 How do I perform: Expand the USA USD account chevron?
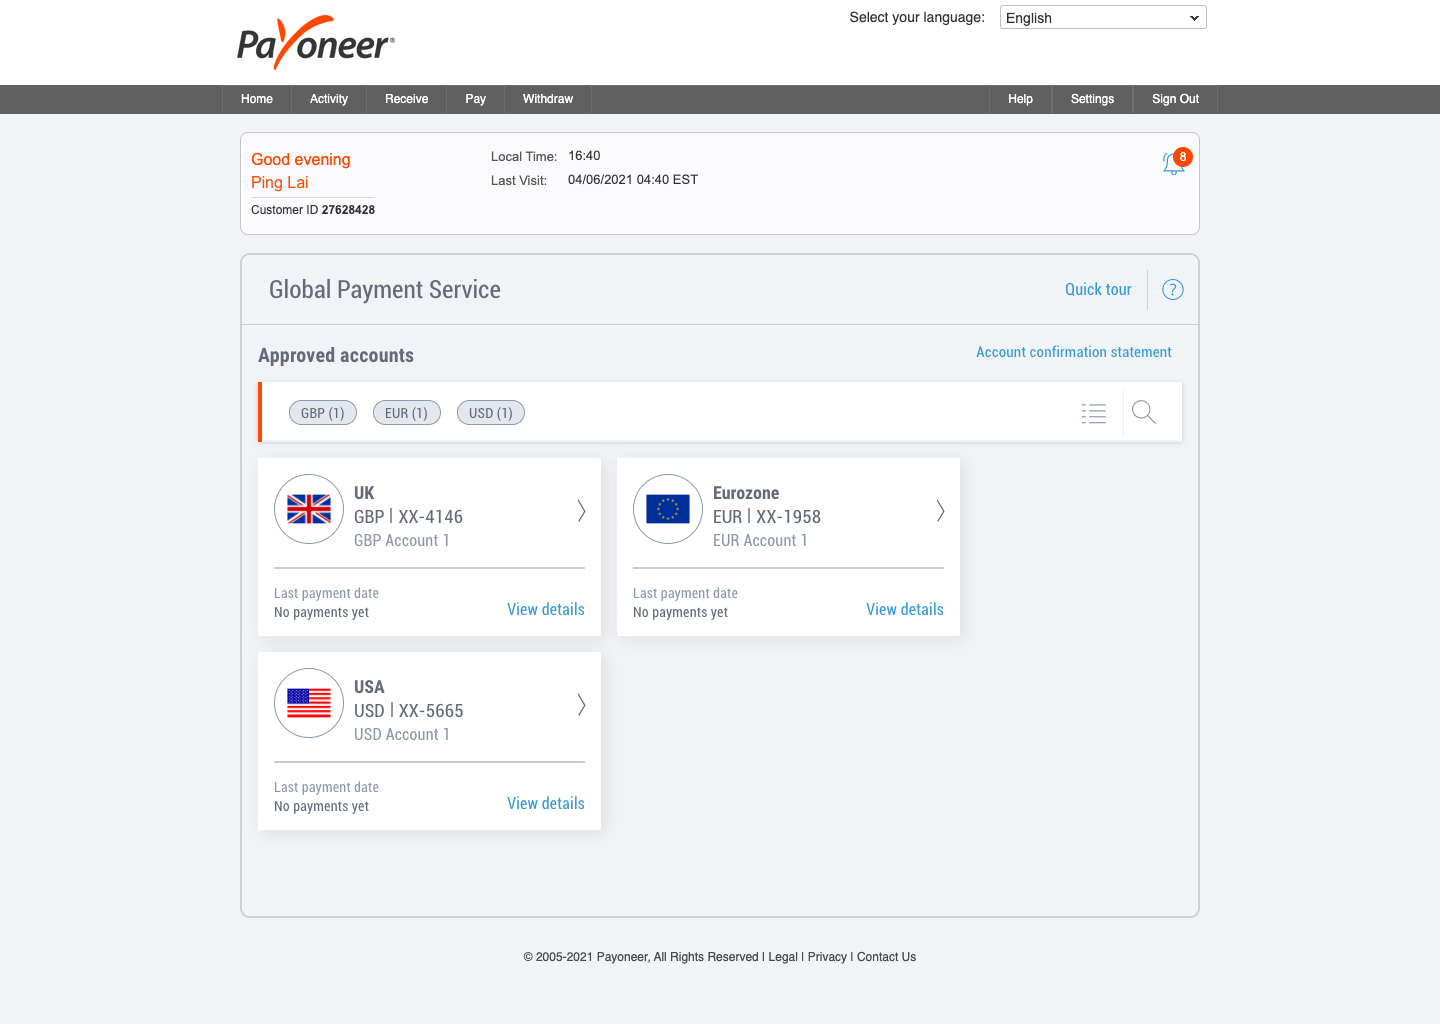pos(581,705)
